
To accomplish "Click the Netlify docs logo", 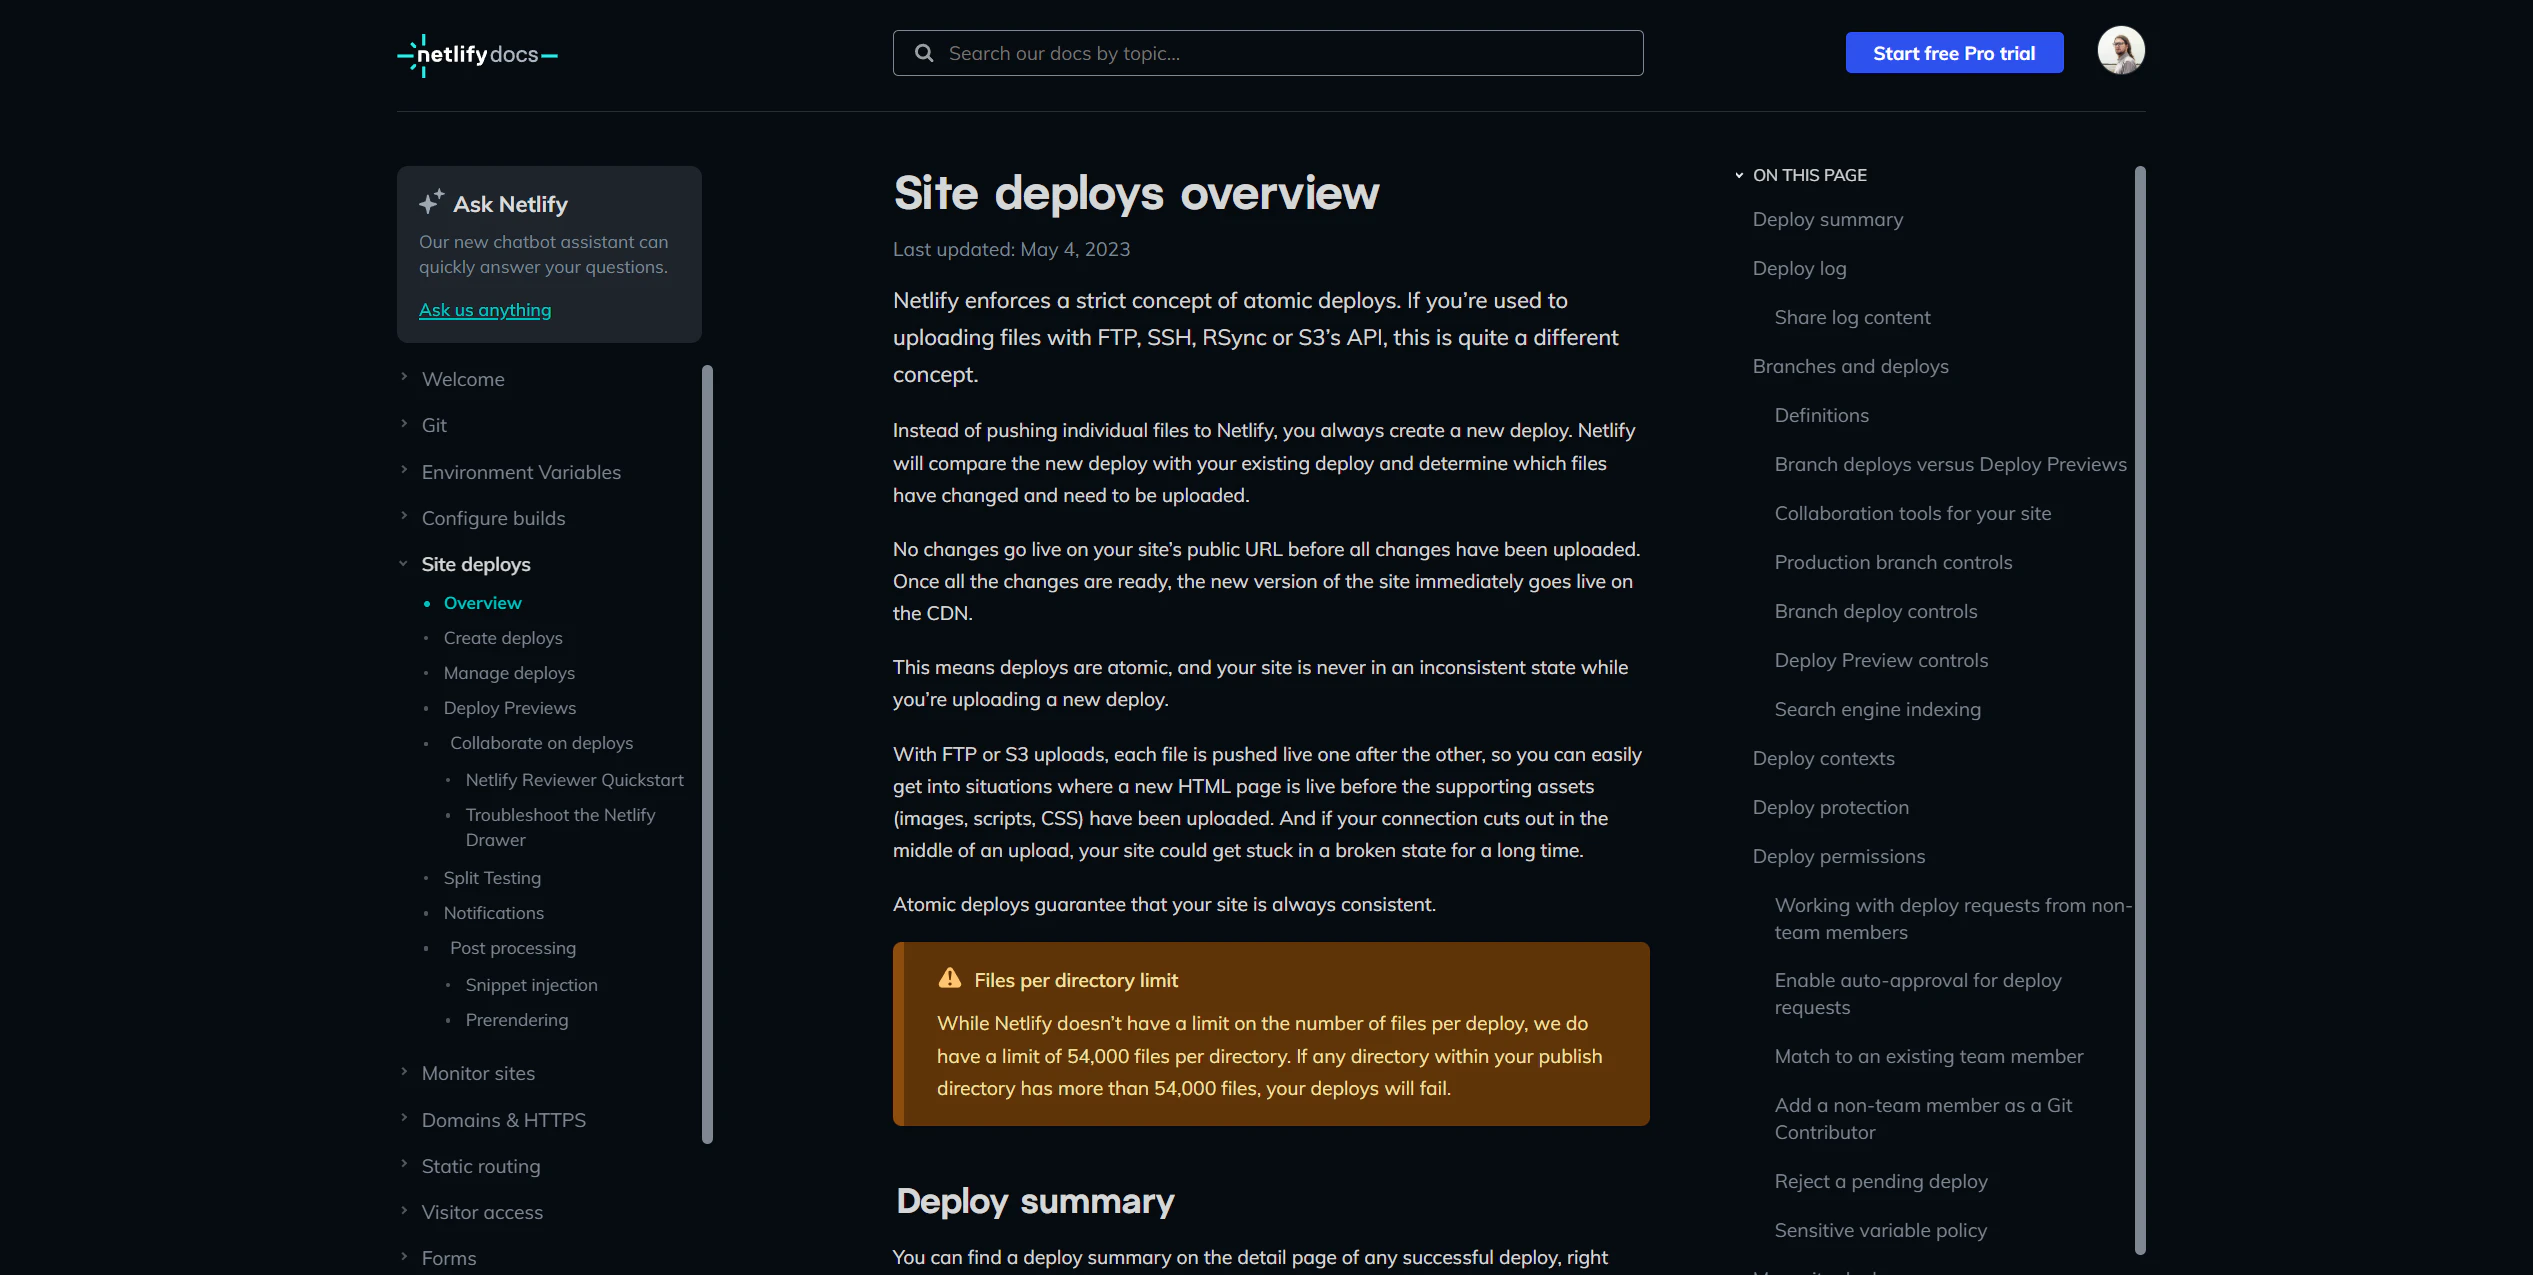I will coord(477,55).
